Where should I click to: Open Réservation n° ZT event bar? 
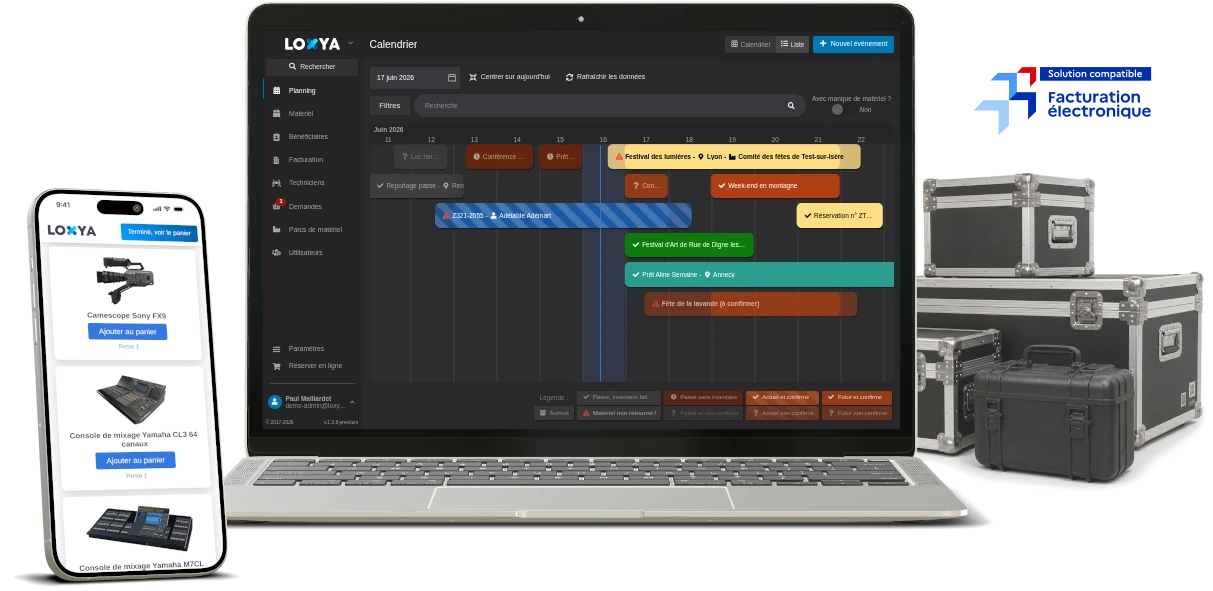(x=839, y=215)
